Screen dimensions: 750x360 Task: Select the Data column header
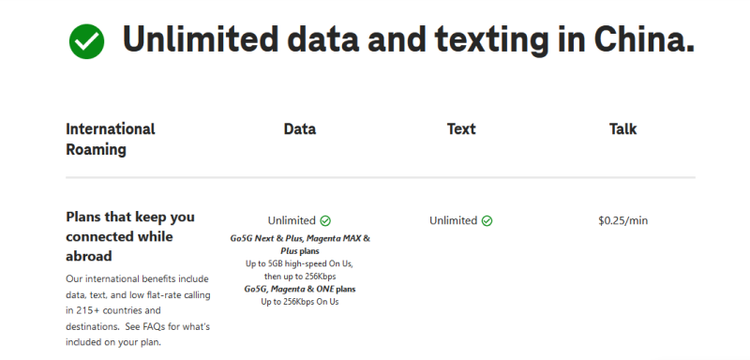pyautogui.click(x=300, y=129)
